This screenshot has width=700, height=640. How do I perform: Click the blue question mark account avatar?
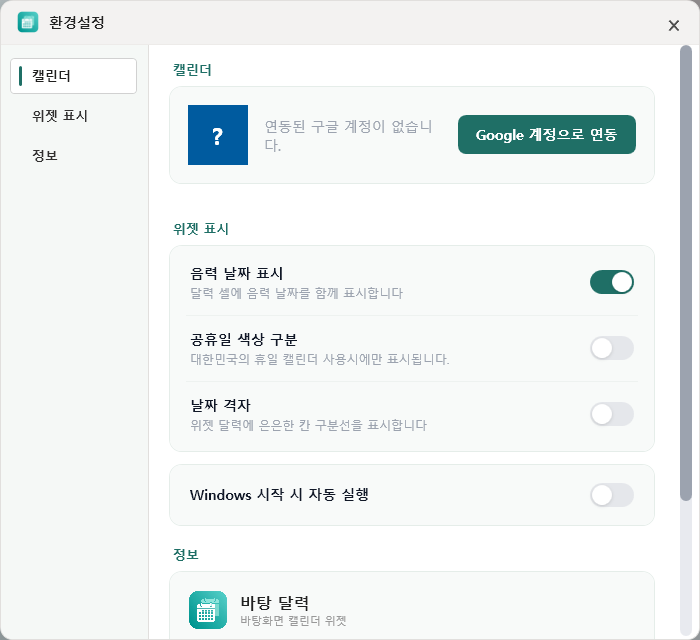[218, 135]
